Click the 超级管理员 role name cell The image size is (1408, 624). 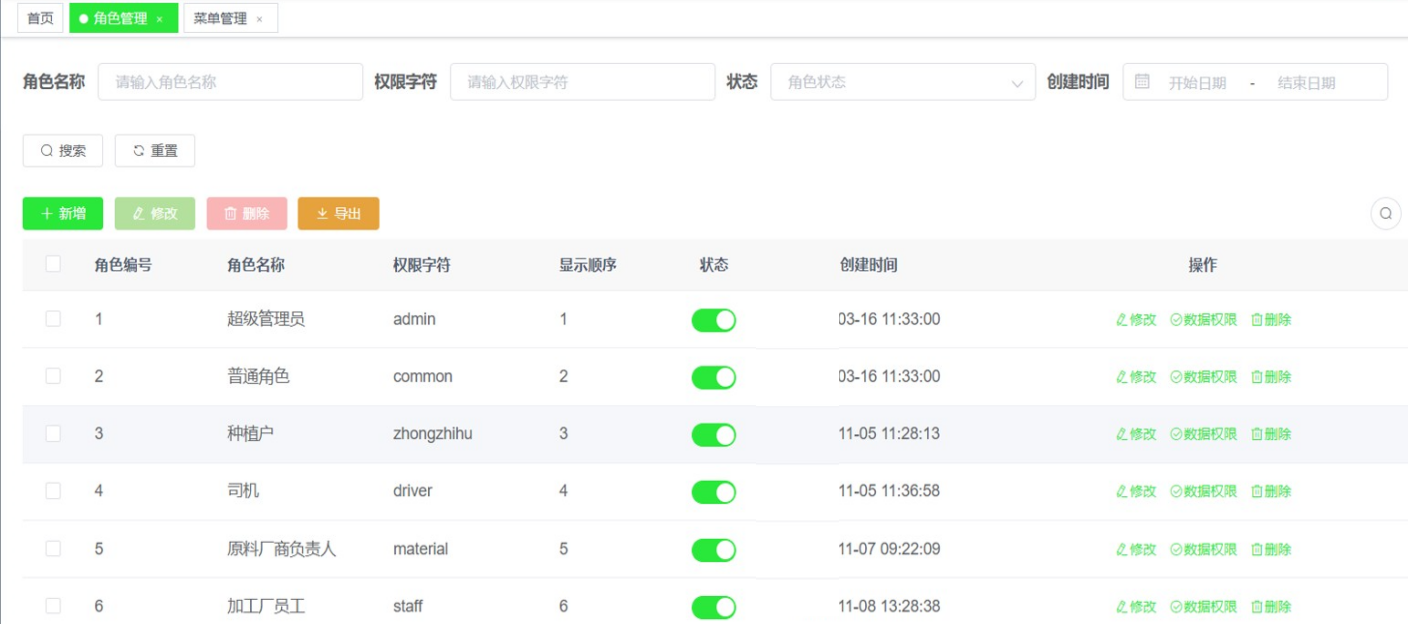[266, 319]
